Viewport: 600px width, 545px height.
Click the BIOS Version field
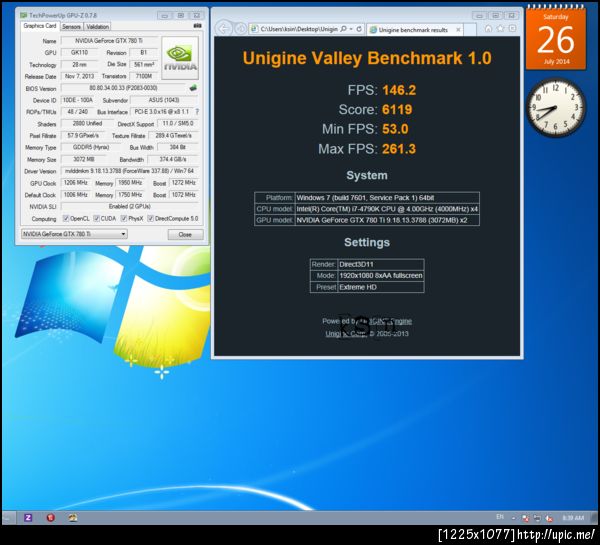[x=123, y=88]
